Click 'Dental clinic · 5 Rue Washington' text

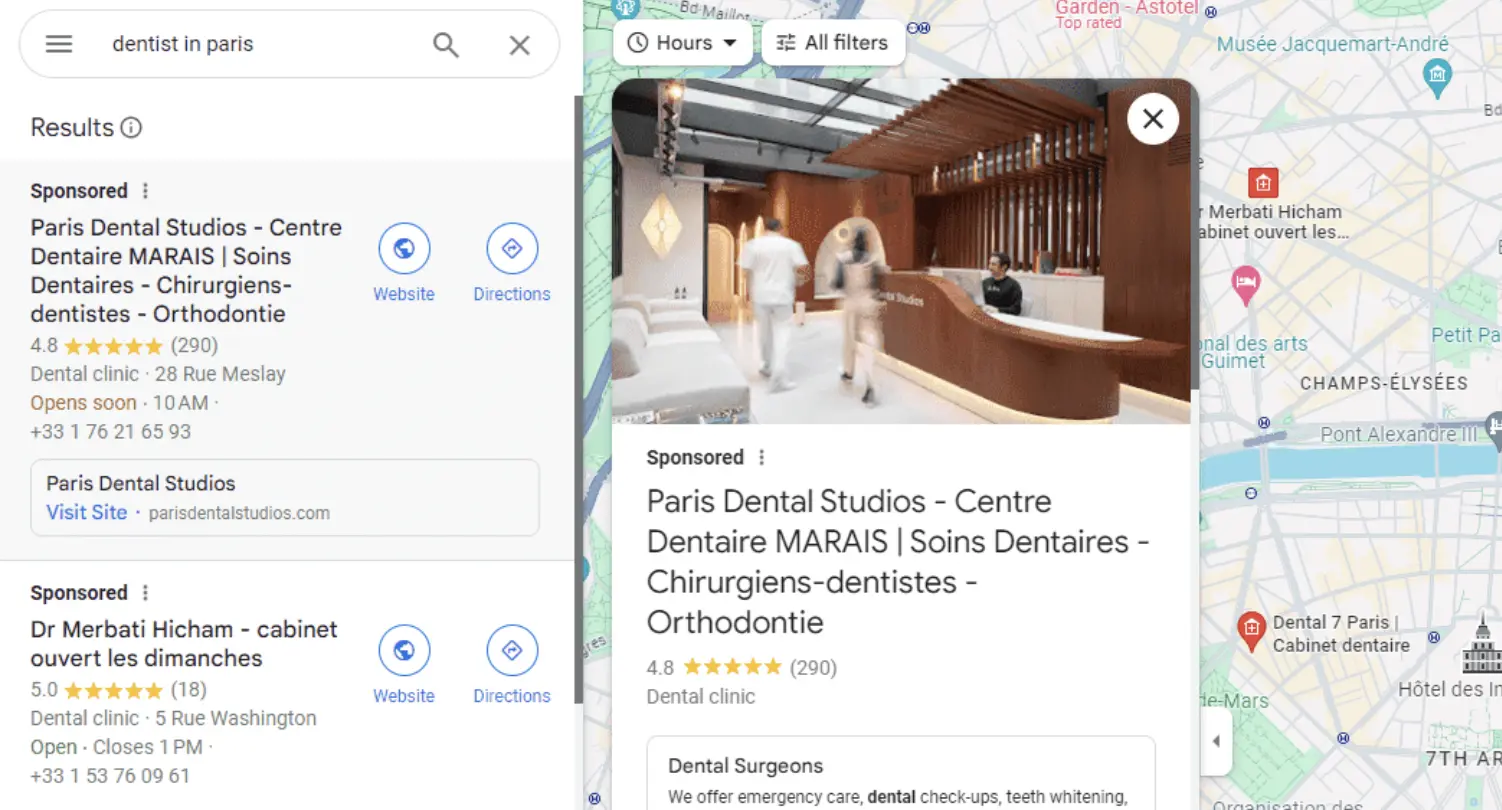173,718
